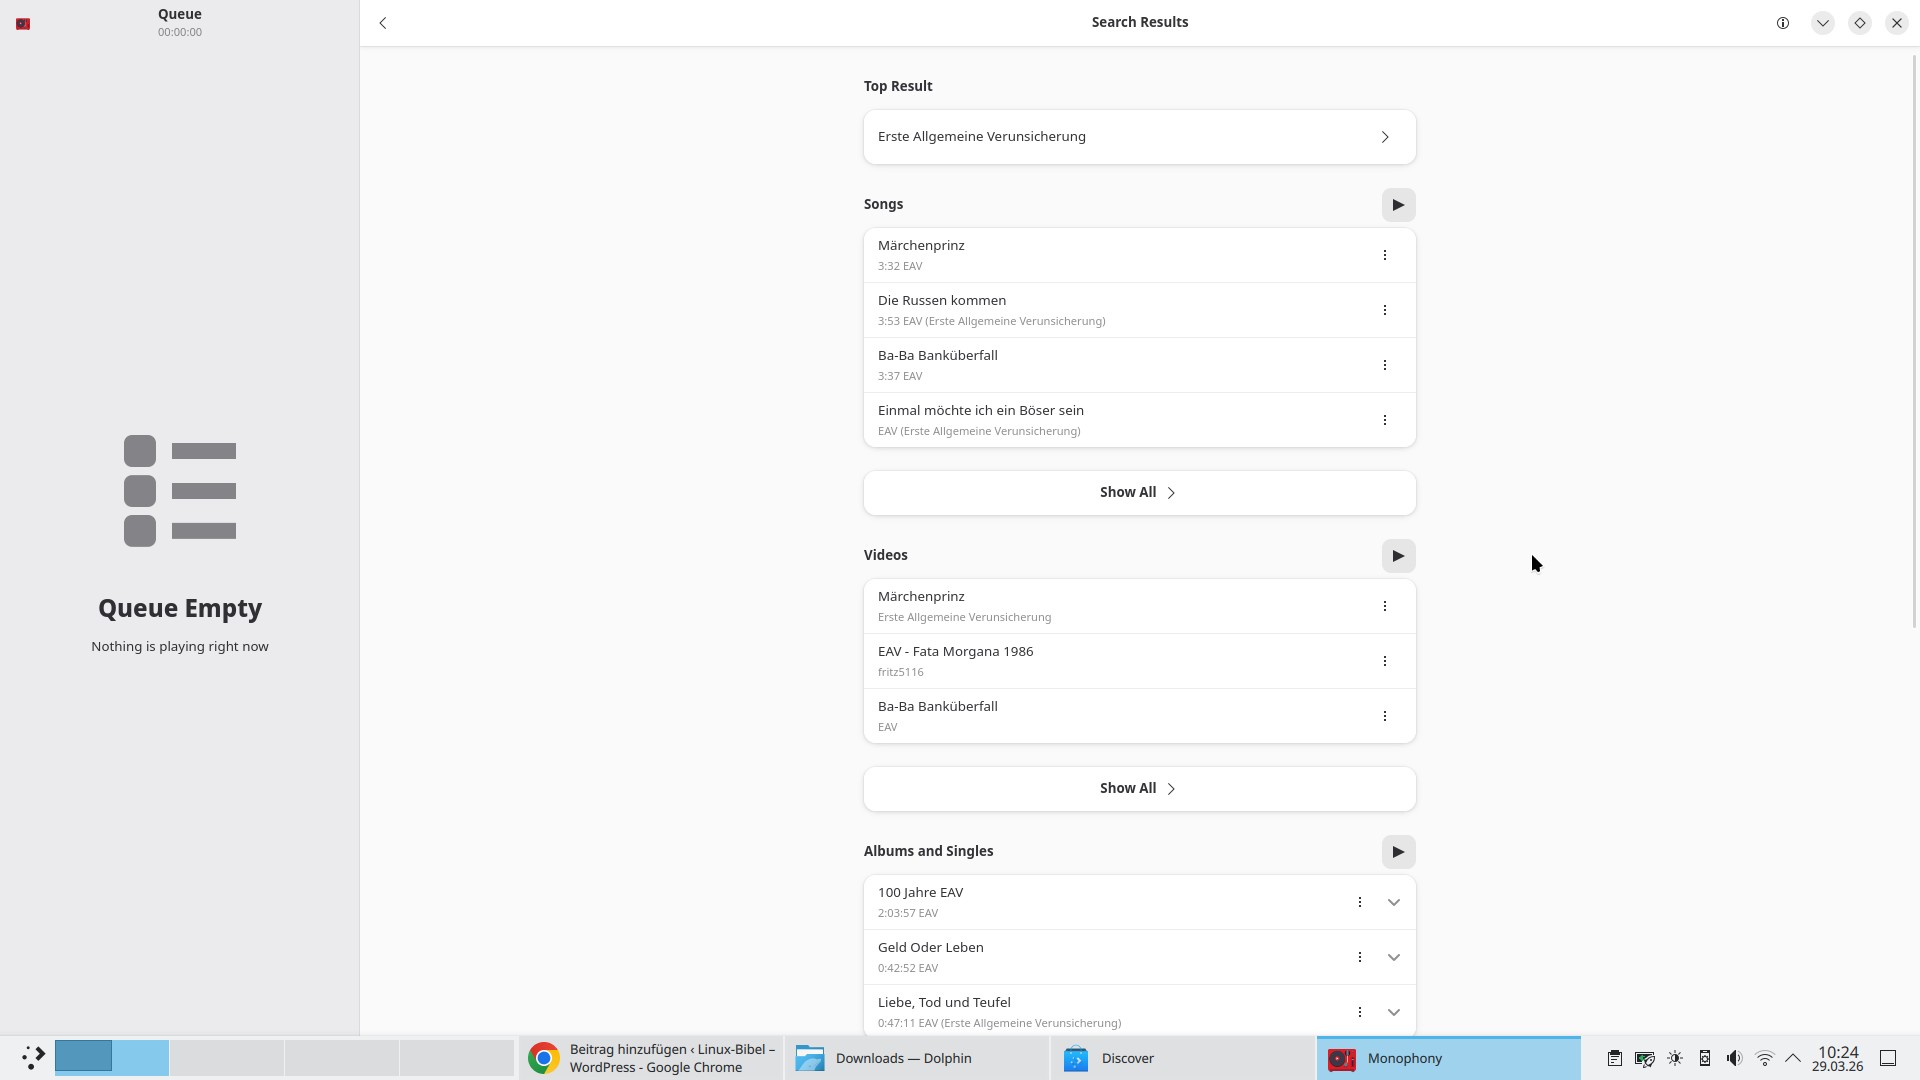Expand the 100 Jahre EAV album
The height and width of the screenshot is (1080, 1920).
(1393, 902)
